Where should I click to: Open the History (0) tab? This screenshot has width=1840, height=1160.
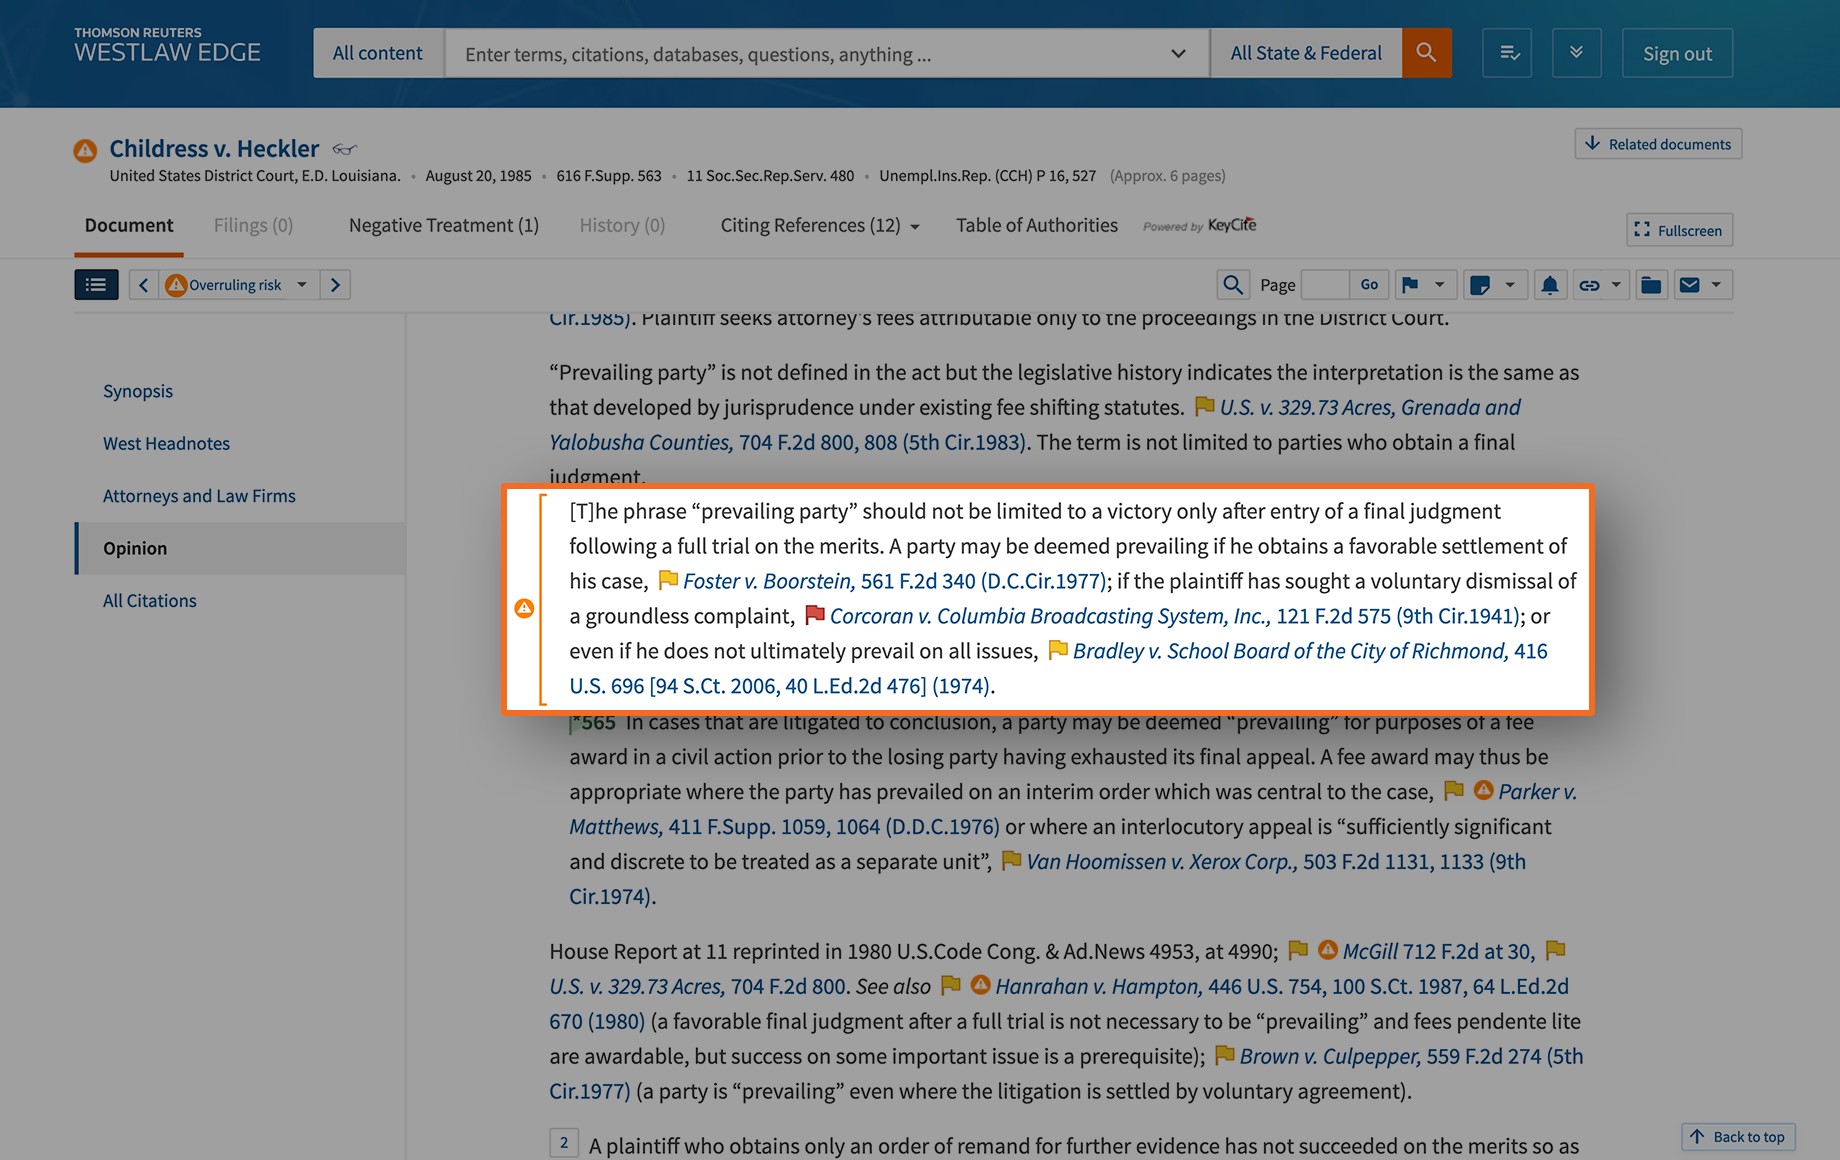pyautogui.click(x=622, y=225)
